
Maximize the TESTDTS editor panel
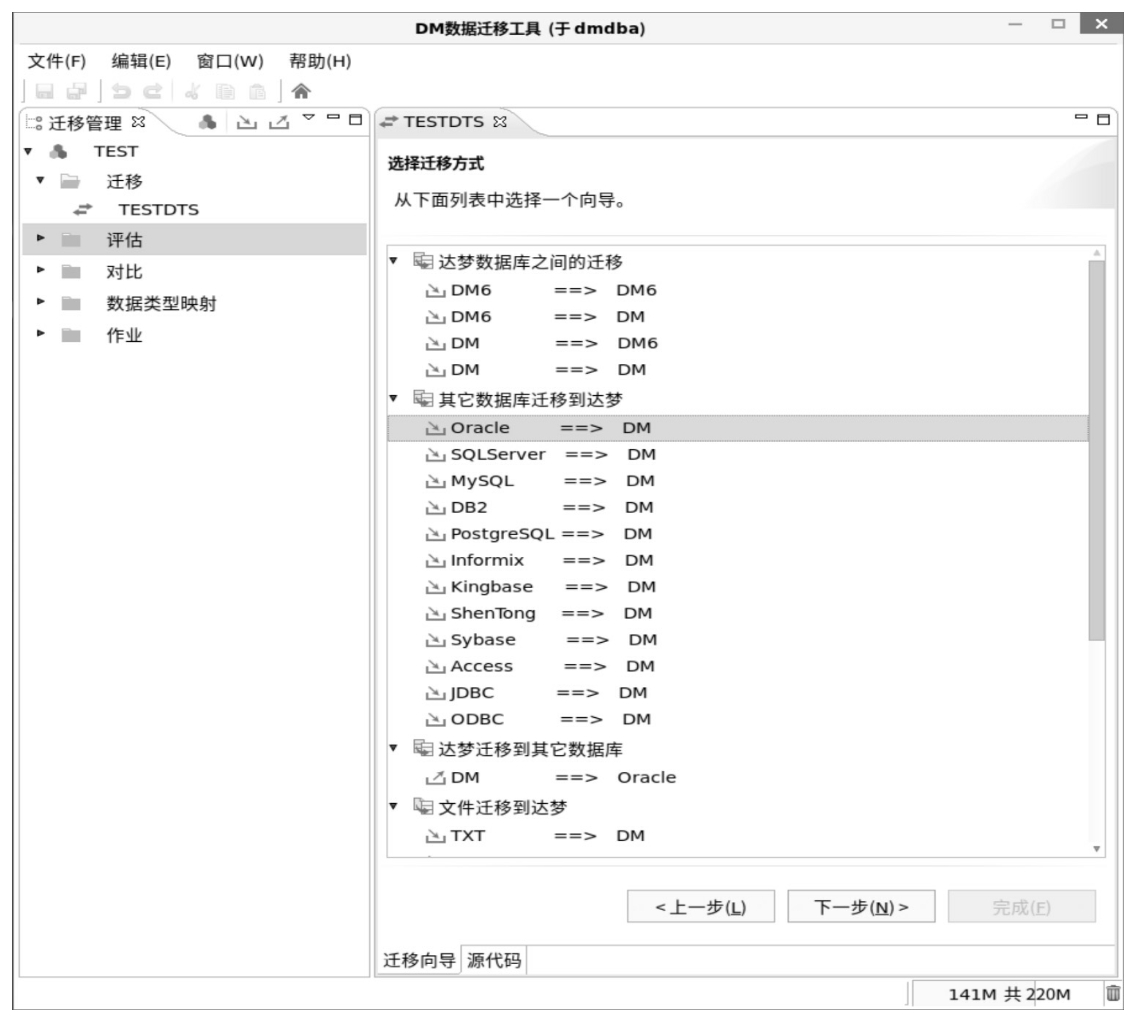pos(1105,121)
